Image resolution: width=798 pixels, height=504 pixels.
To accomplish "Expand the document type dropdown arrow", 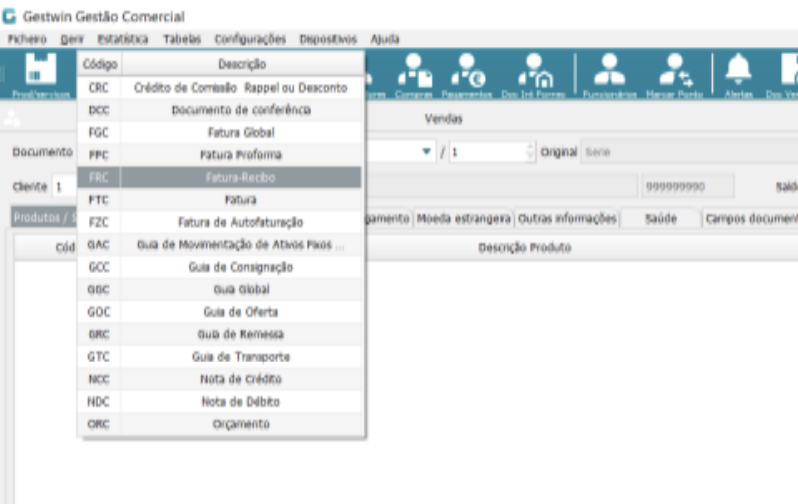I will 426,152.
